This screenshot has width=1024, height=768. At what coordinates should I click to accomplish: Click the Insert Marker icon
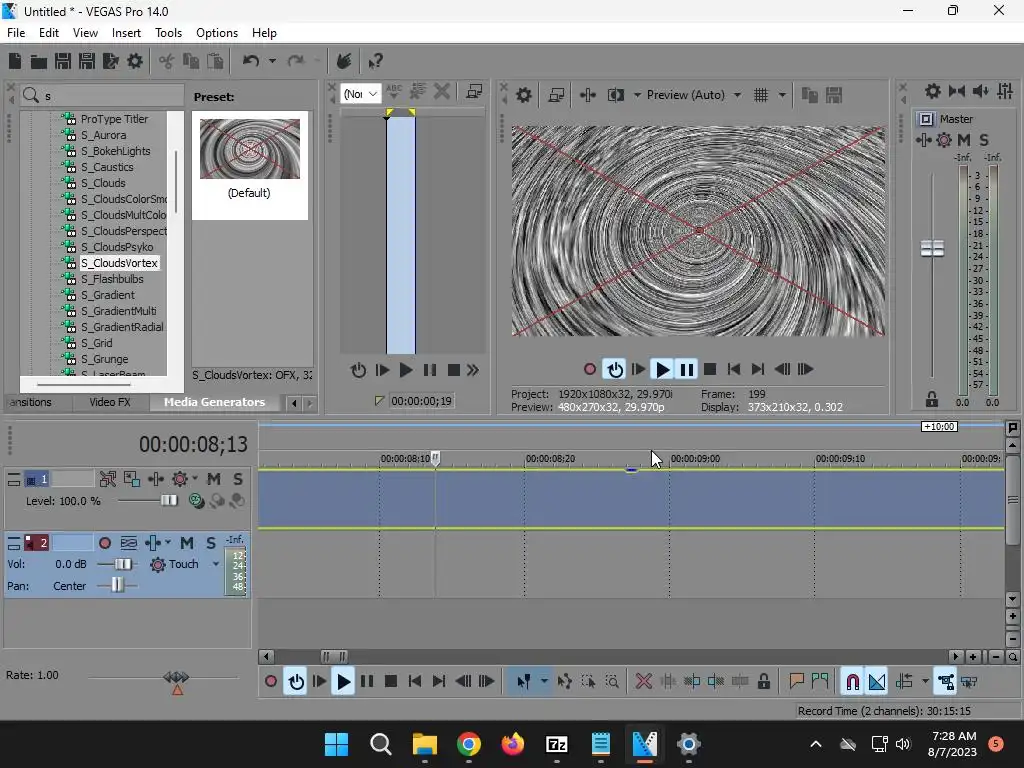(796, 682)
